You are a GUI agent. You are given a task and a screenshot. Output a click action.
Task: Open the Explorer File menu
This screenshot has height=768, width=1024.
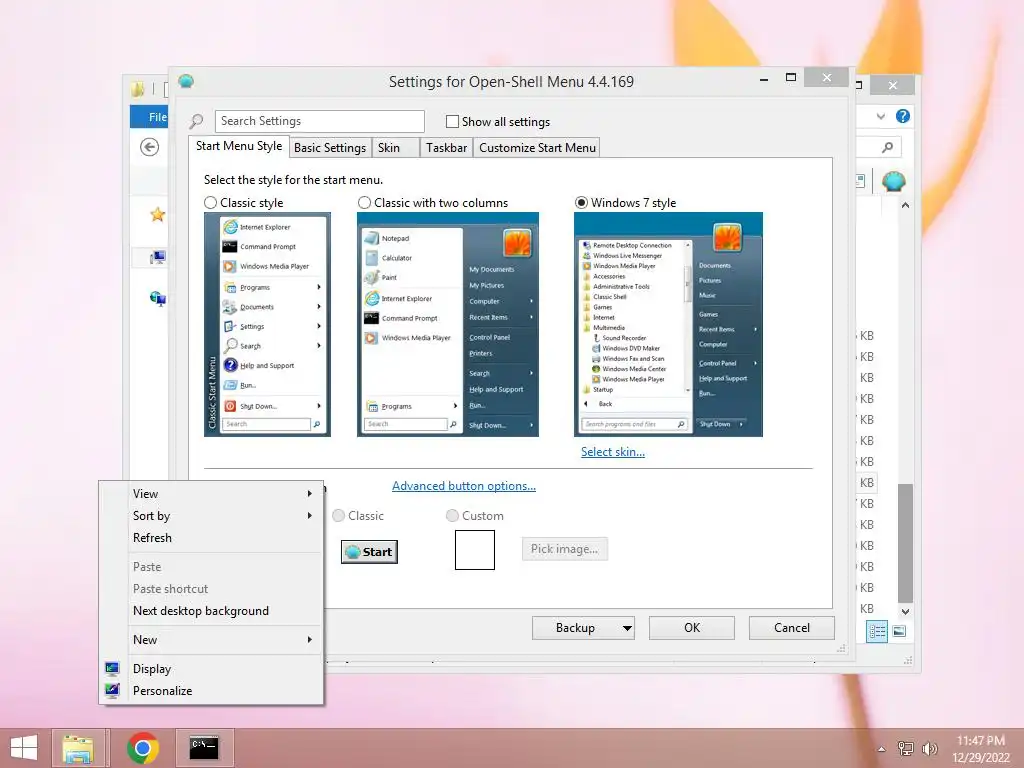coord(150,116)
